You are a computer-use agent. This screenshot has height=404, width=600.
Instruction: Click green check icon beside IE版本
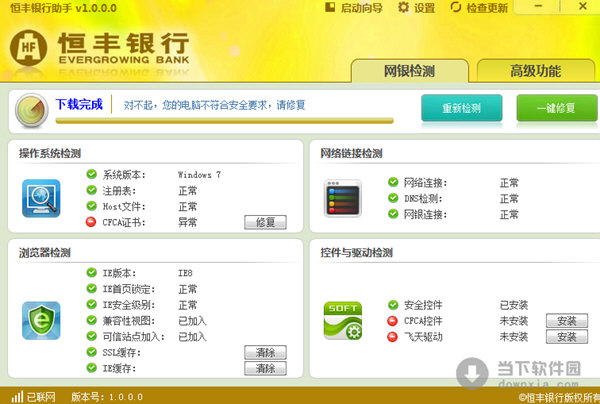[x=91, y=272]
